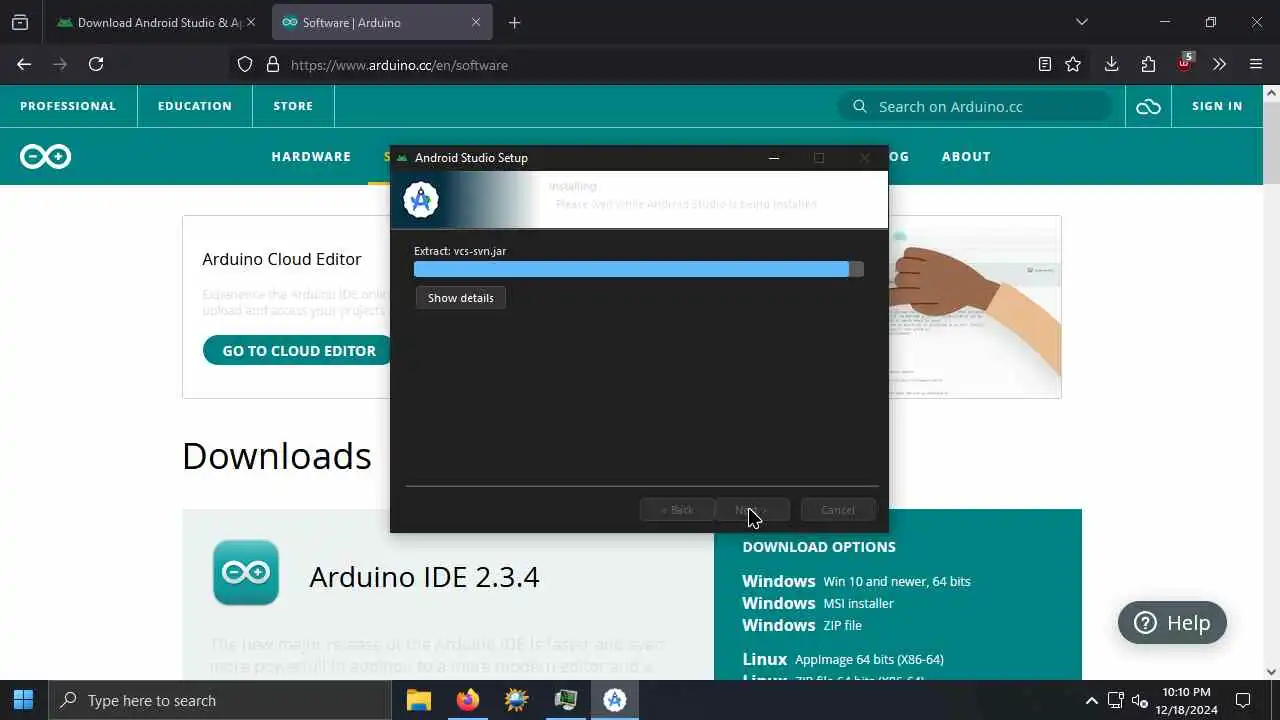Open the Arduino Cloud icon
1280x720 pixels.
(1148, 106)
